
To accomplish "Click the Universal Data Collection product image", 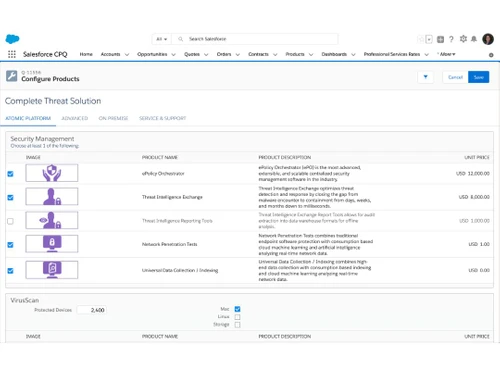I will point(52,270).
